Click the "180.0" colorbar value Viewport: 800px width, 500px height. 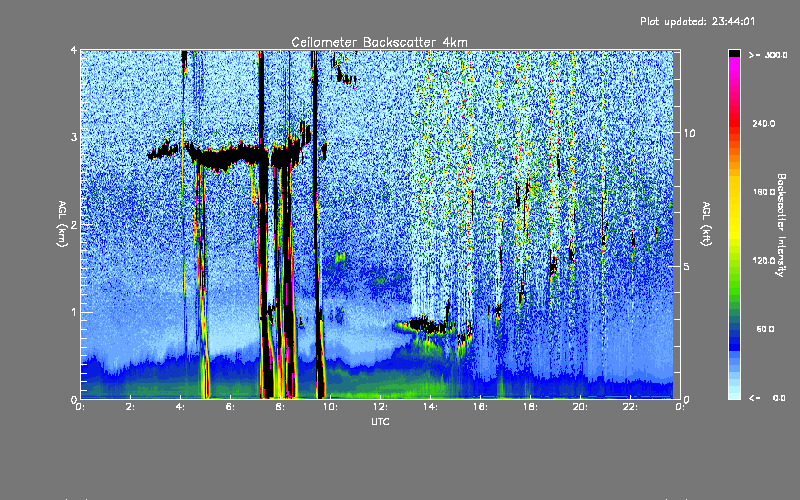point(764,192)
